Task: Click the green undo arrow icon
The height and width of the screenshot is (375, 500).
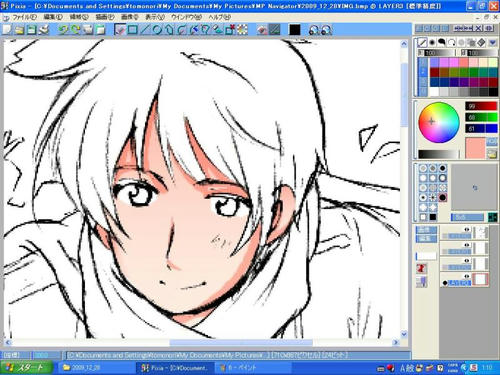Action: coord(63,30)
